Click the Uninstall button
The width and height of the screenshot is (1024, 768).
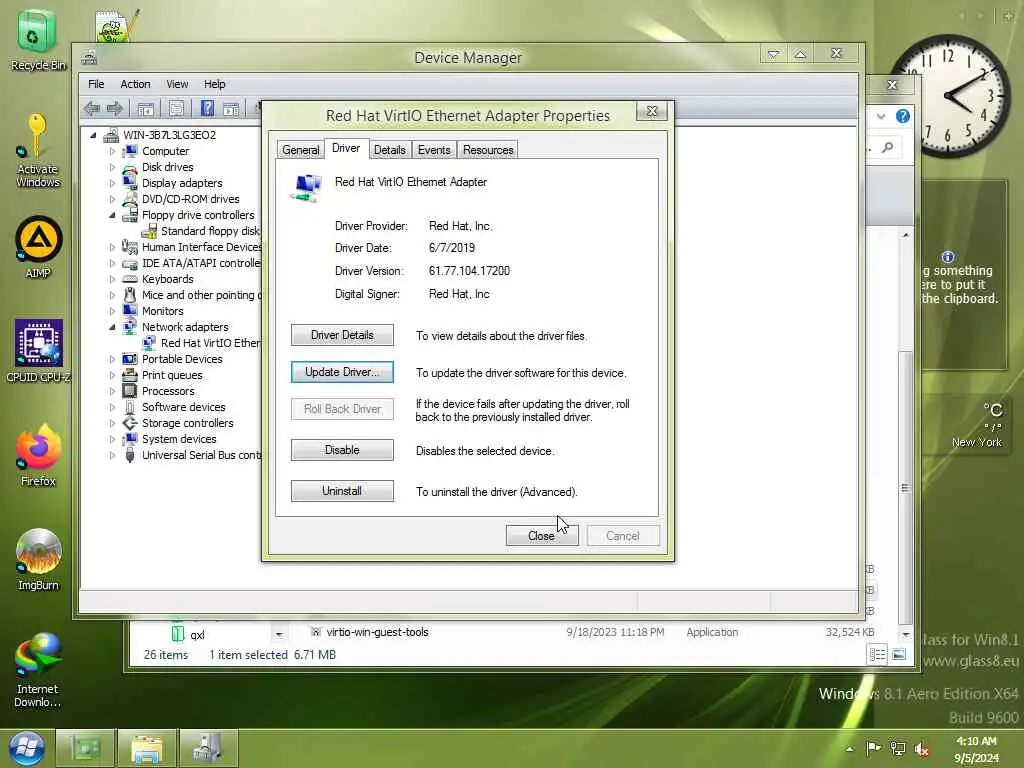342,491
